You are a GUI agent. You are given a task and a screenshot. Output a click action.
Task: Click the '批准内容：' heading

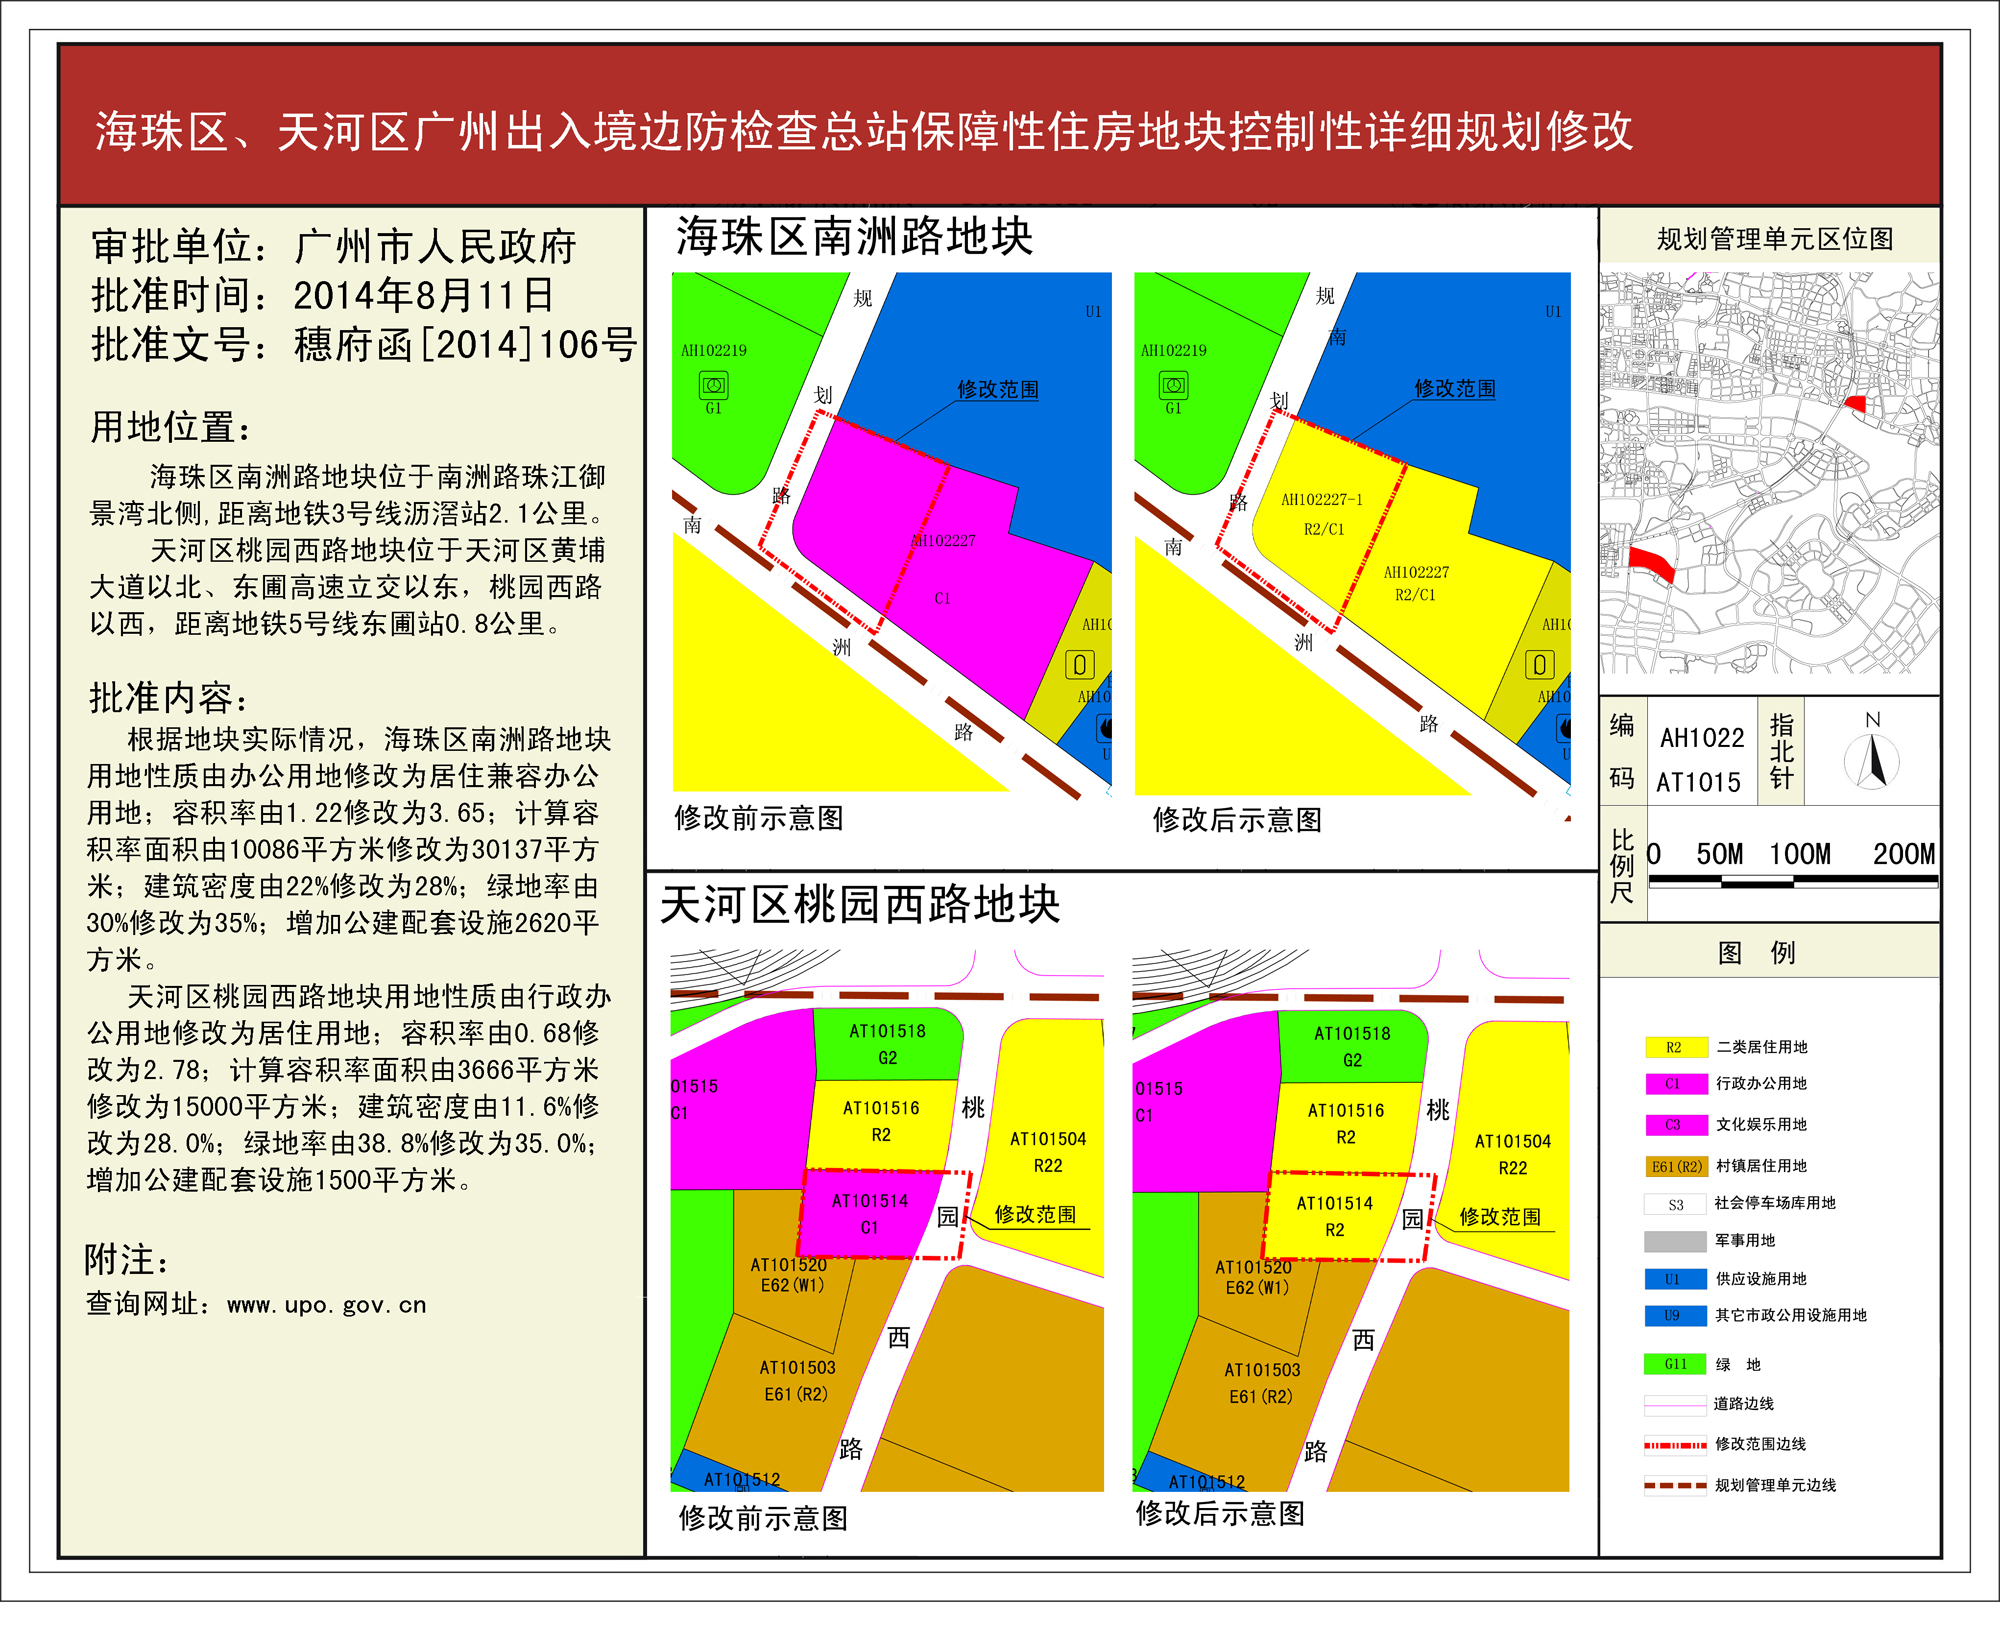168,698
